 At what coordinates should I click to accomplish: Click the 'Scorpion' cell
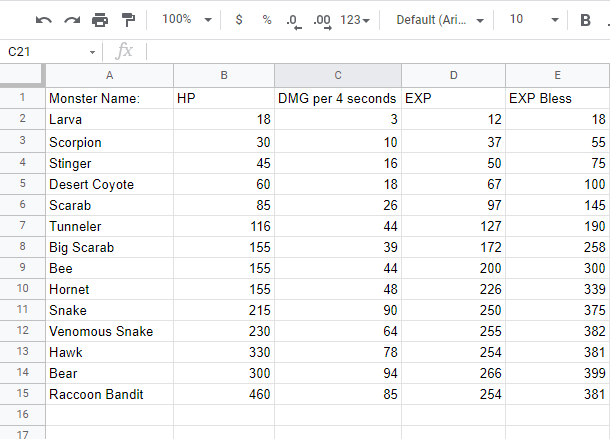click(110, 141)
